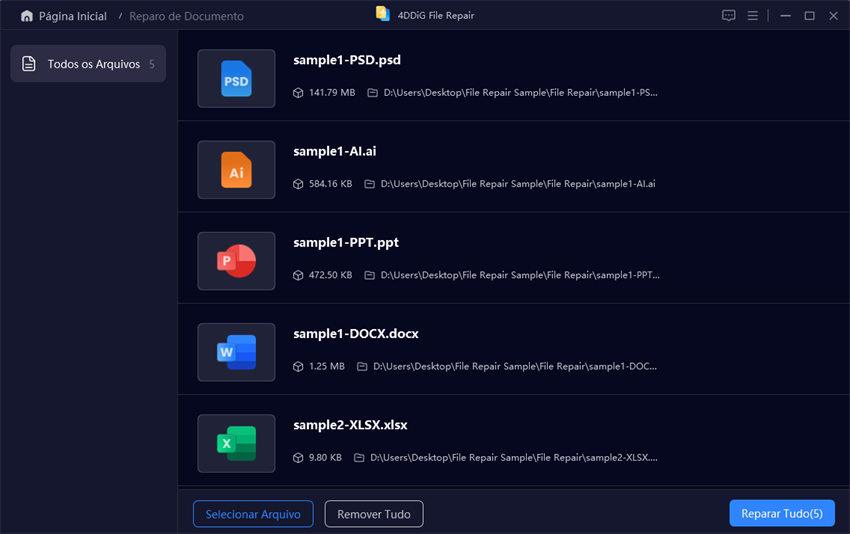Click the Remover Tudo button

pos(374,514)
